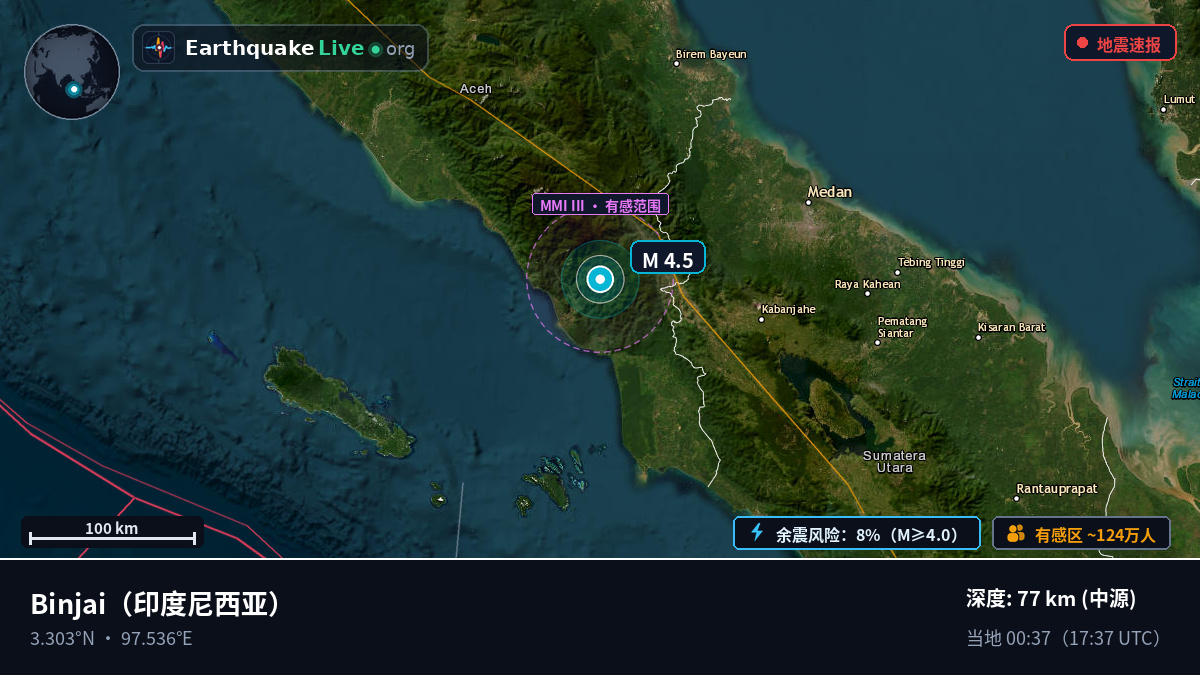Screen dimensions: 1200x675
Task: Click the 100 km scale bar
Action: (x=112, y=532)
